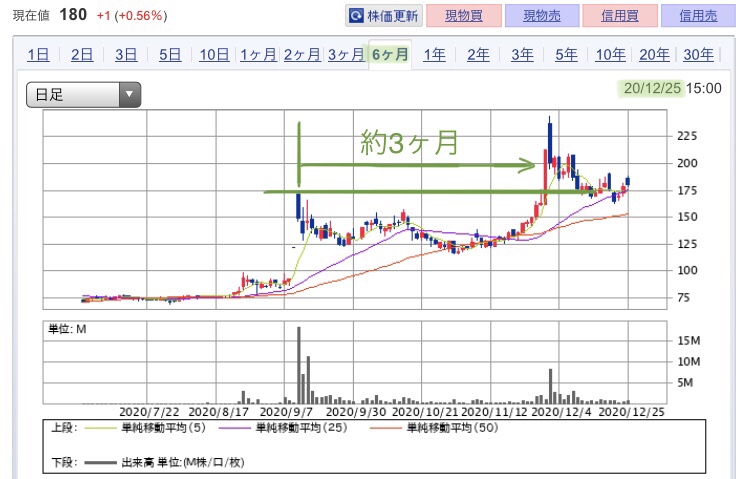Switch chart to 5日 period

[170, 55]
